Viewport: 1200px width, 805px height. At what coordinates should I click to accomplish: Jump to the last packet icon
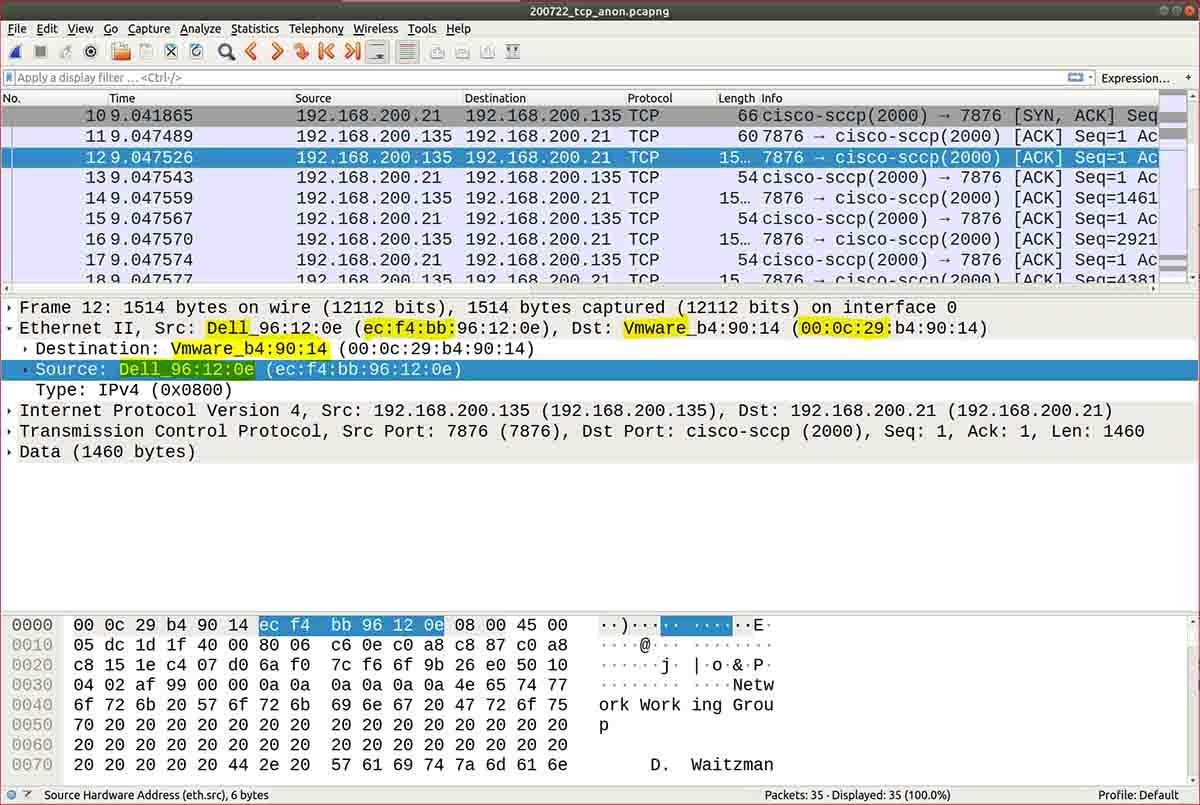coord(351,52)
